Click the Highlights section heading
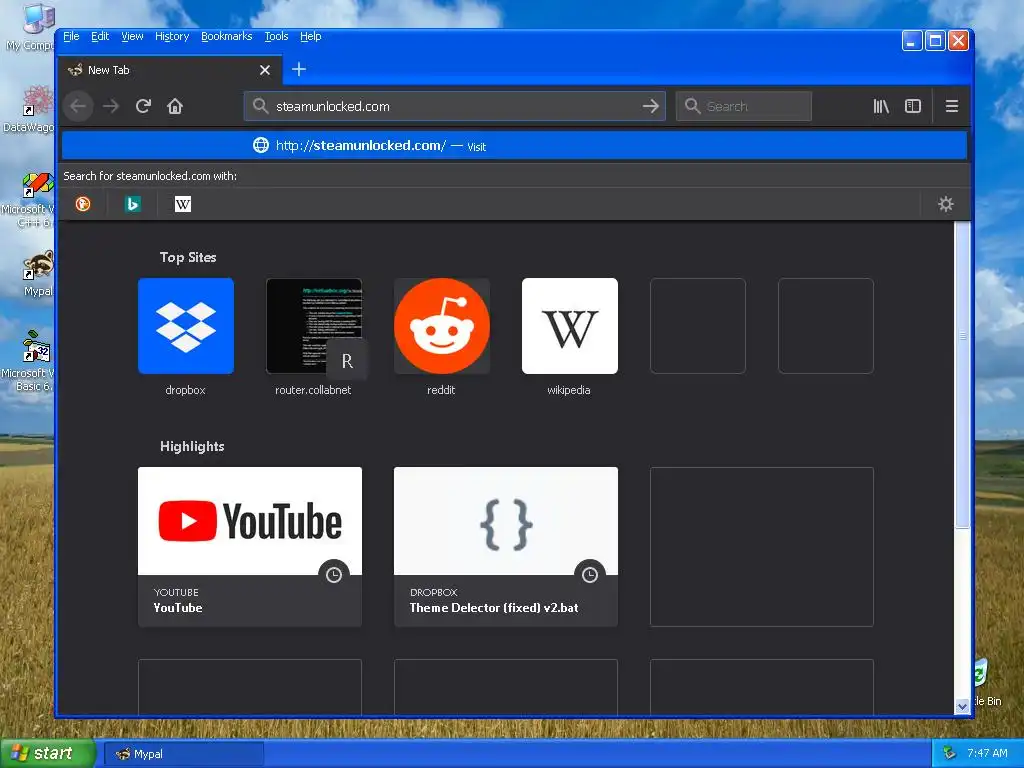The height and width of the screenshot is (768, 1024). click(192, 446)
